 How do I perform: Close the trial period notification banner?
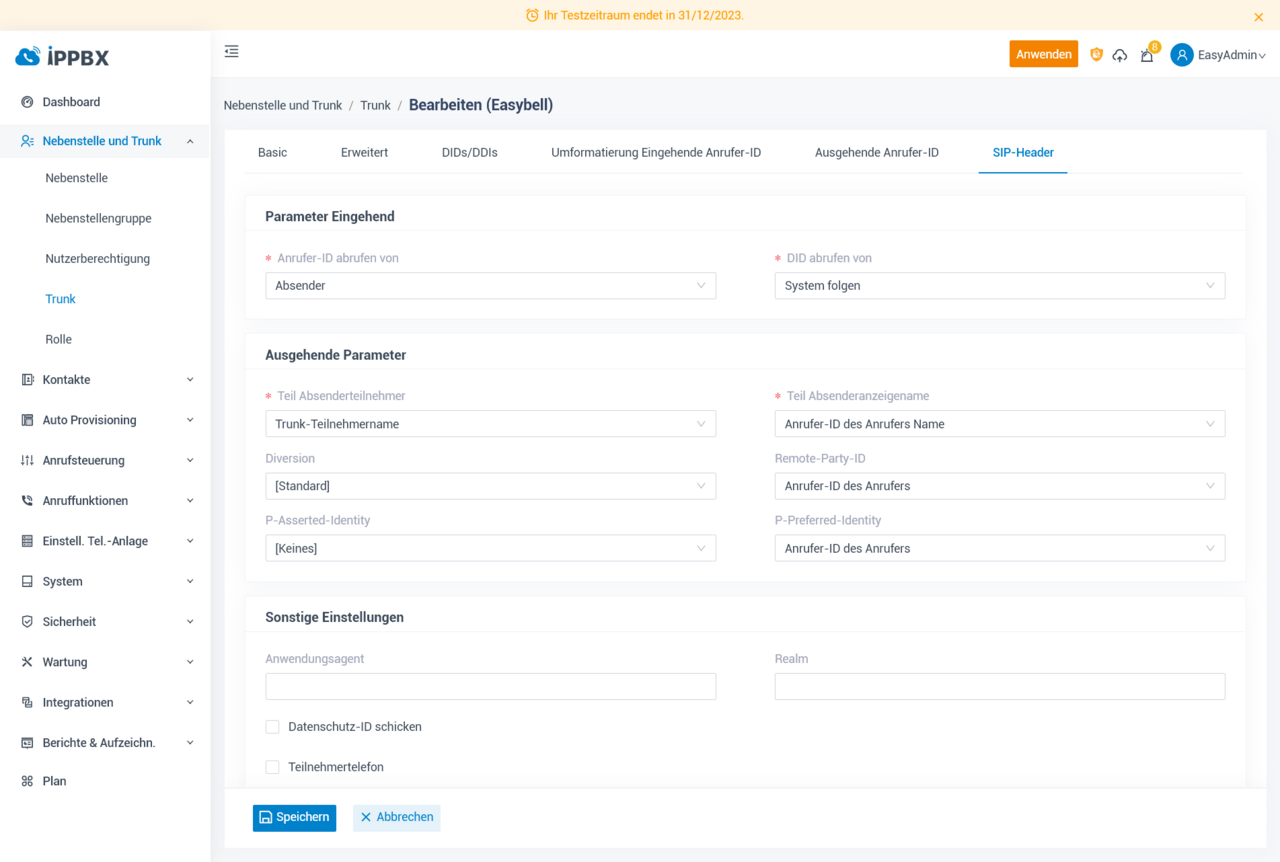pyautogui.click(x=1258, y=17)
